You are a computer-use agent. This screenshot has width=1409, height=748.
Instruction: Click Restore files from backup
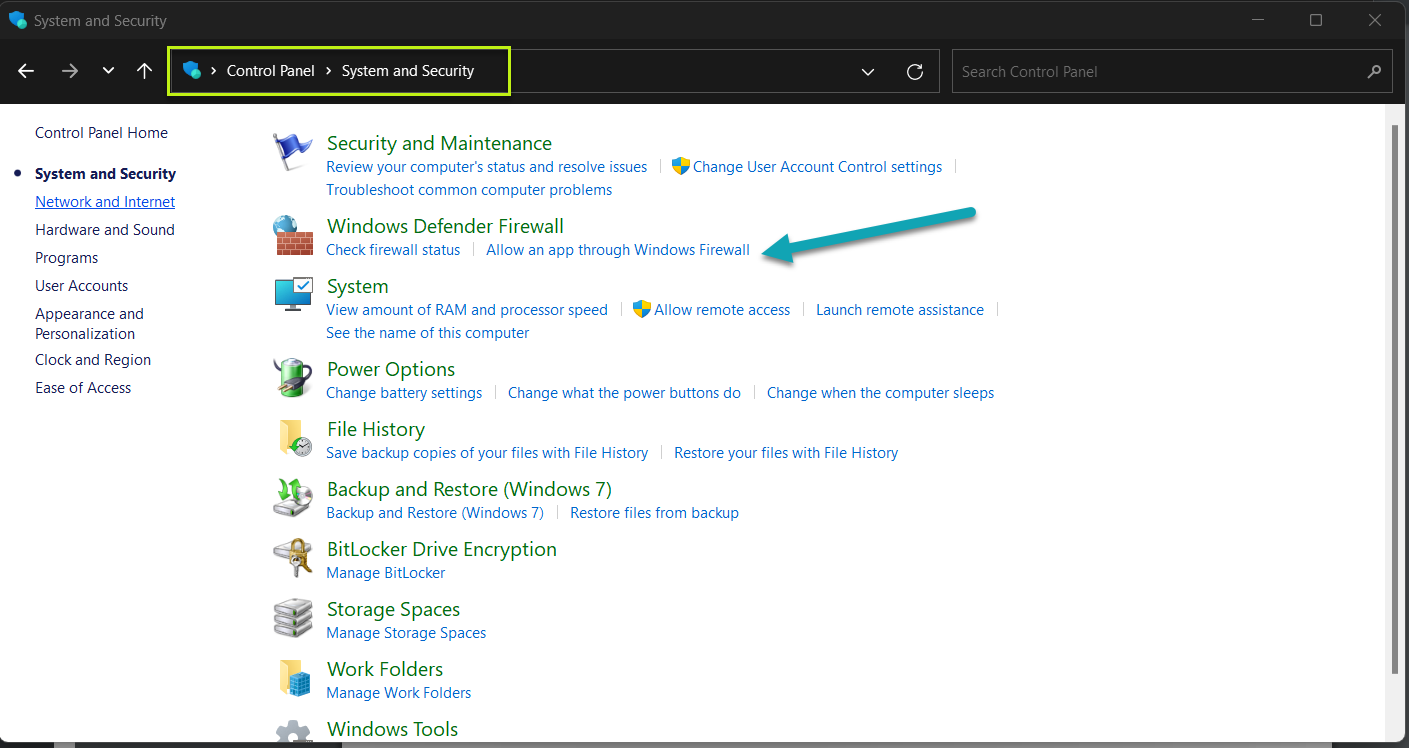pos(654,513)
